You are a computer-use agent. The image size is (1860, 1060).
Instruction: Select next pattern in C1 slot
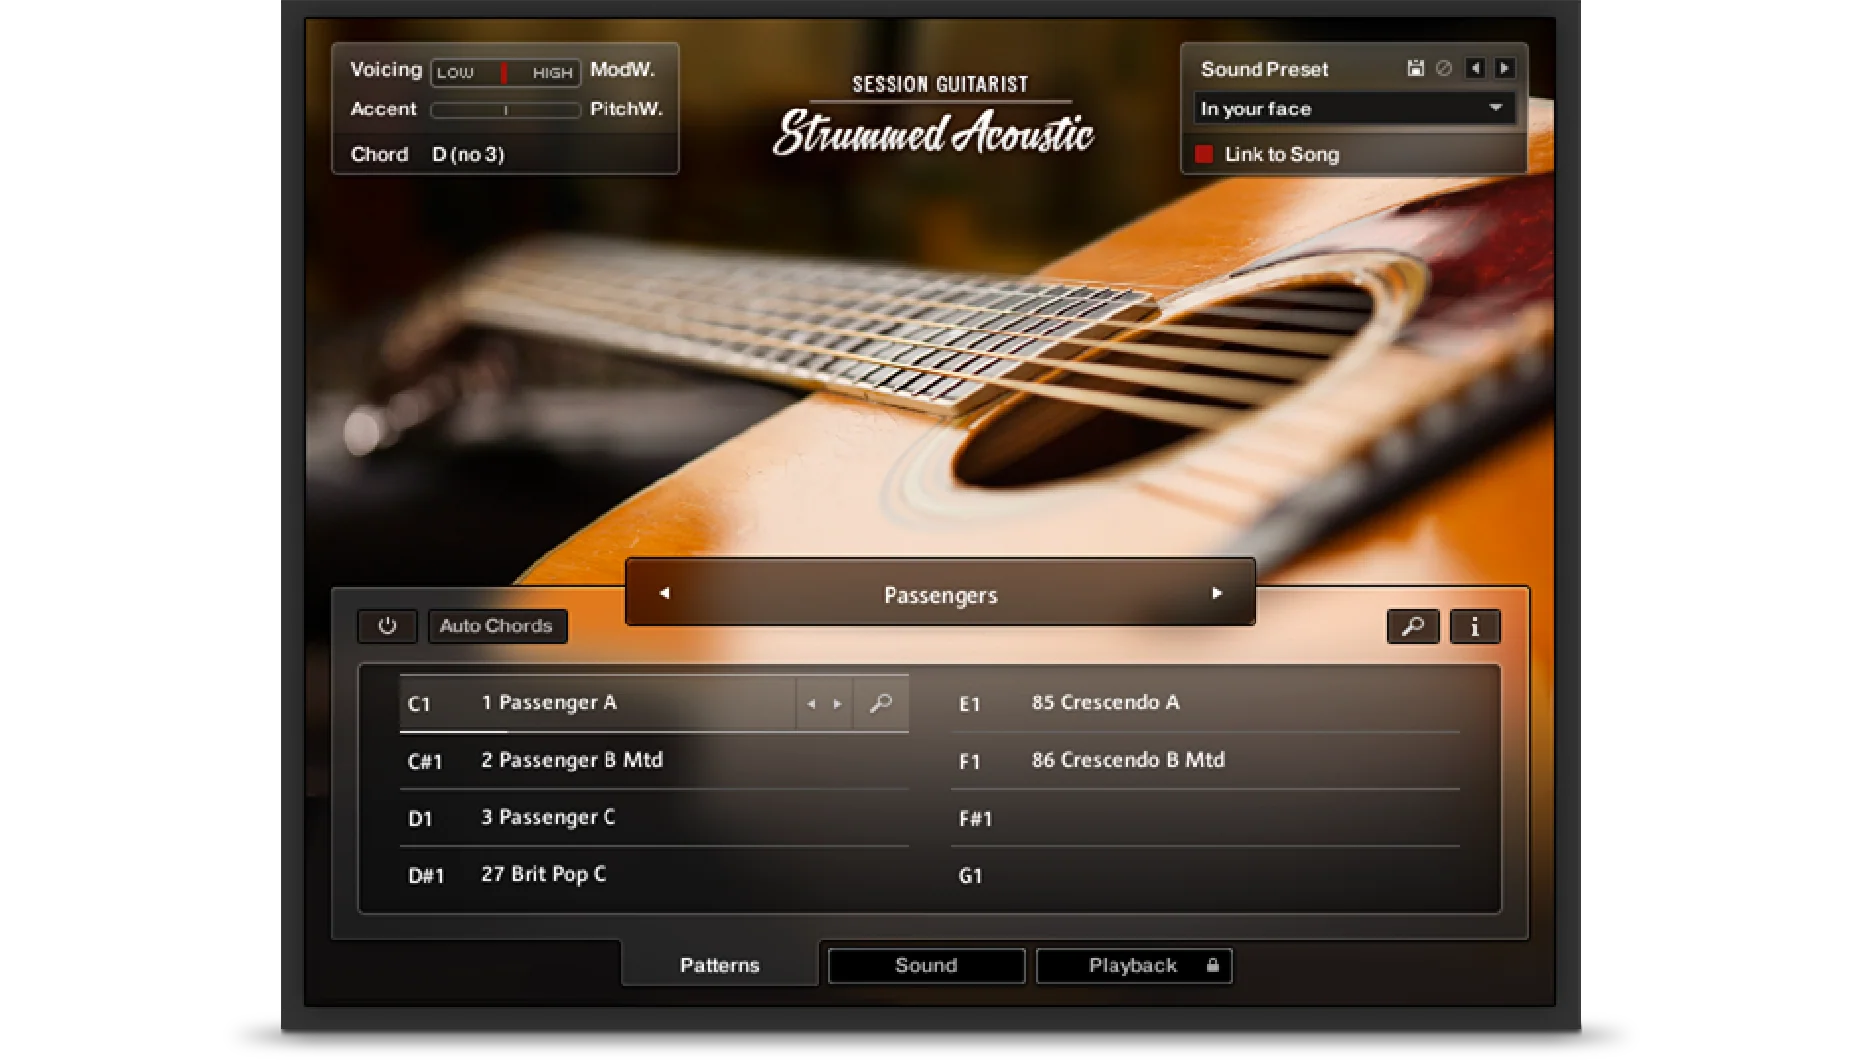(x=838, y=704)
